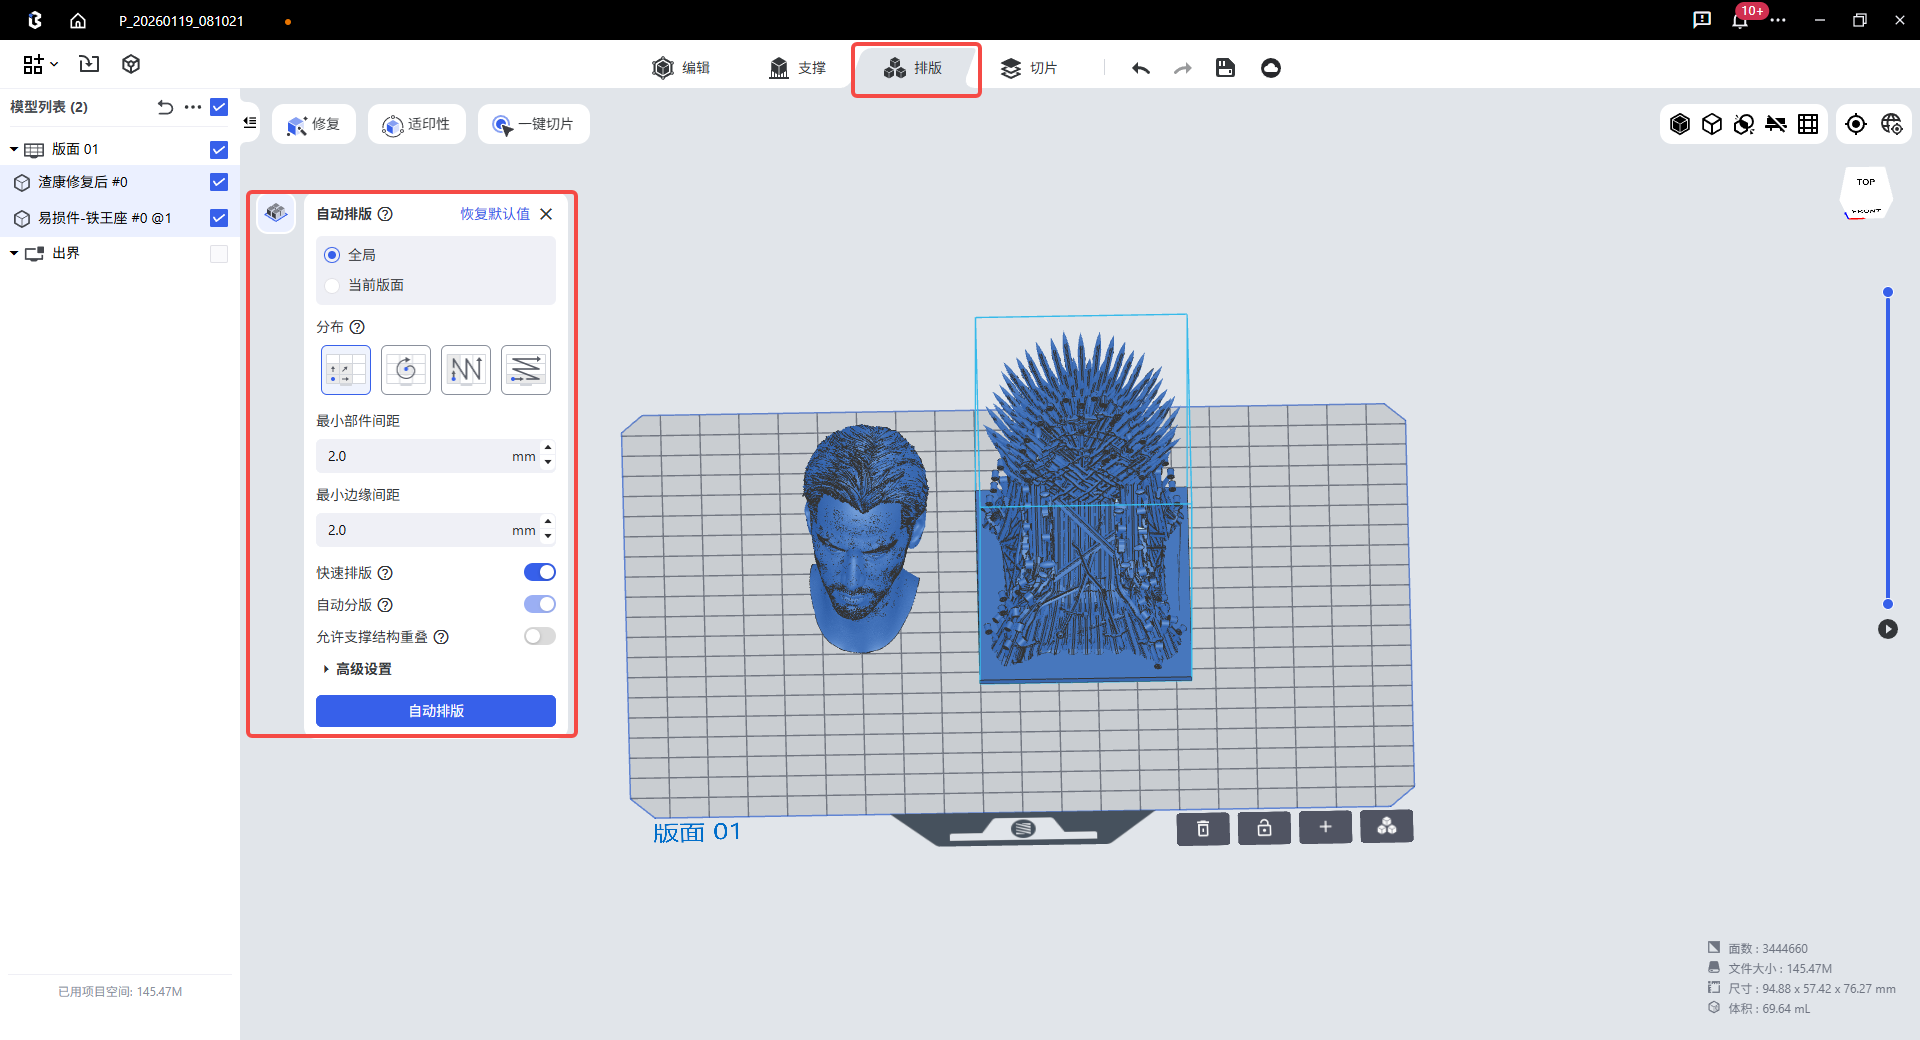Image resolution: width=1920 pixels, height=1040 pixels.
Task: Switch to the 支撑 tab
Action: pyautogui.click(x=797, y=68)
